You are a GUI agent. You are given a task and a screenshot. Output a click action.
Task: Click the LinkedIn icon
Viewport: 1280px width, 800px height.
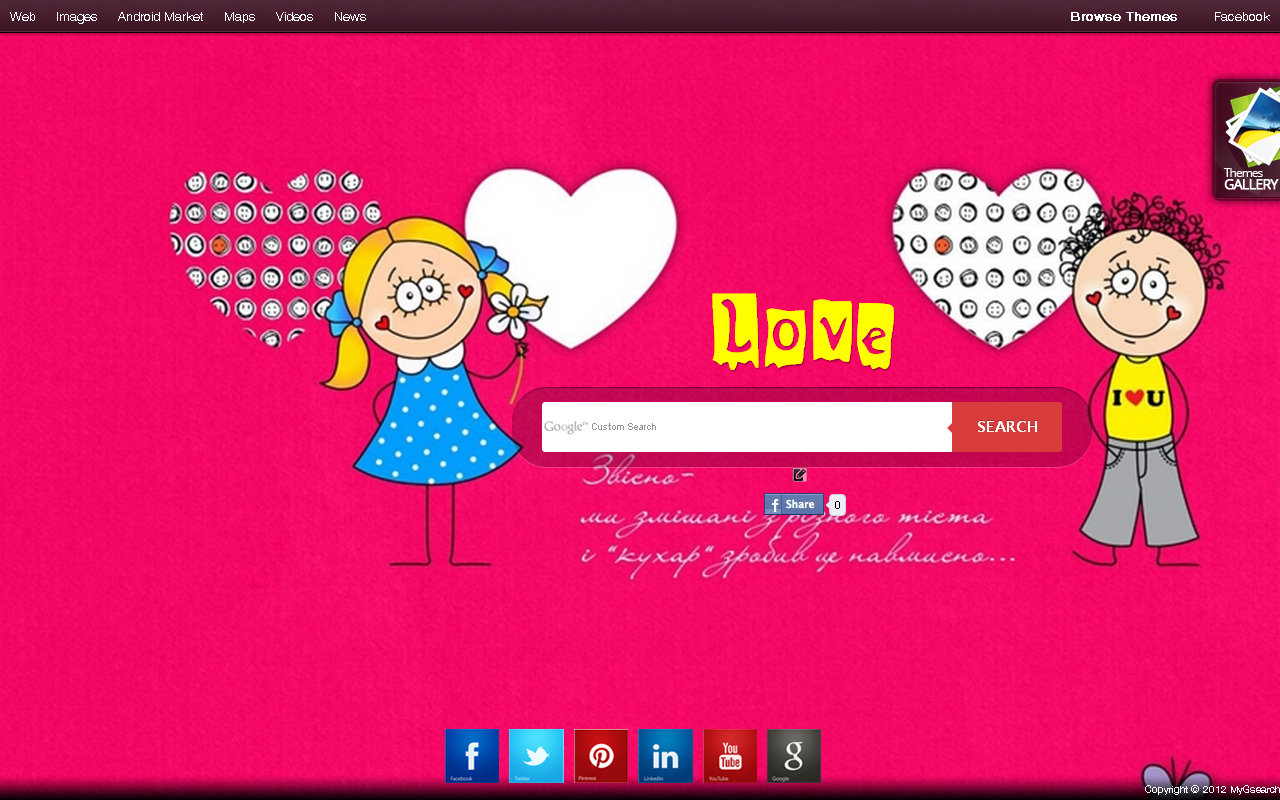tap(665, 756)
